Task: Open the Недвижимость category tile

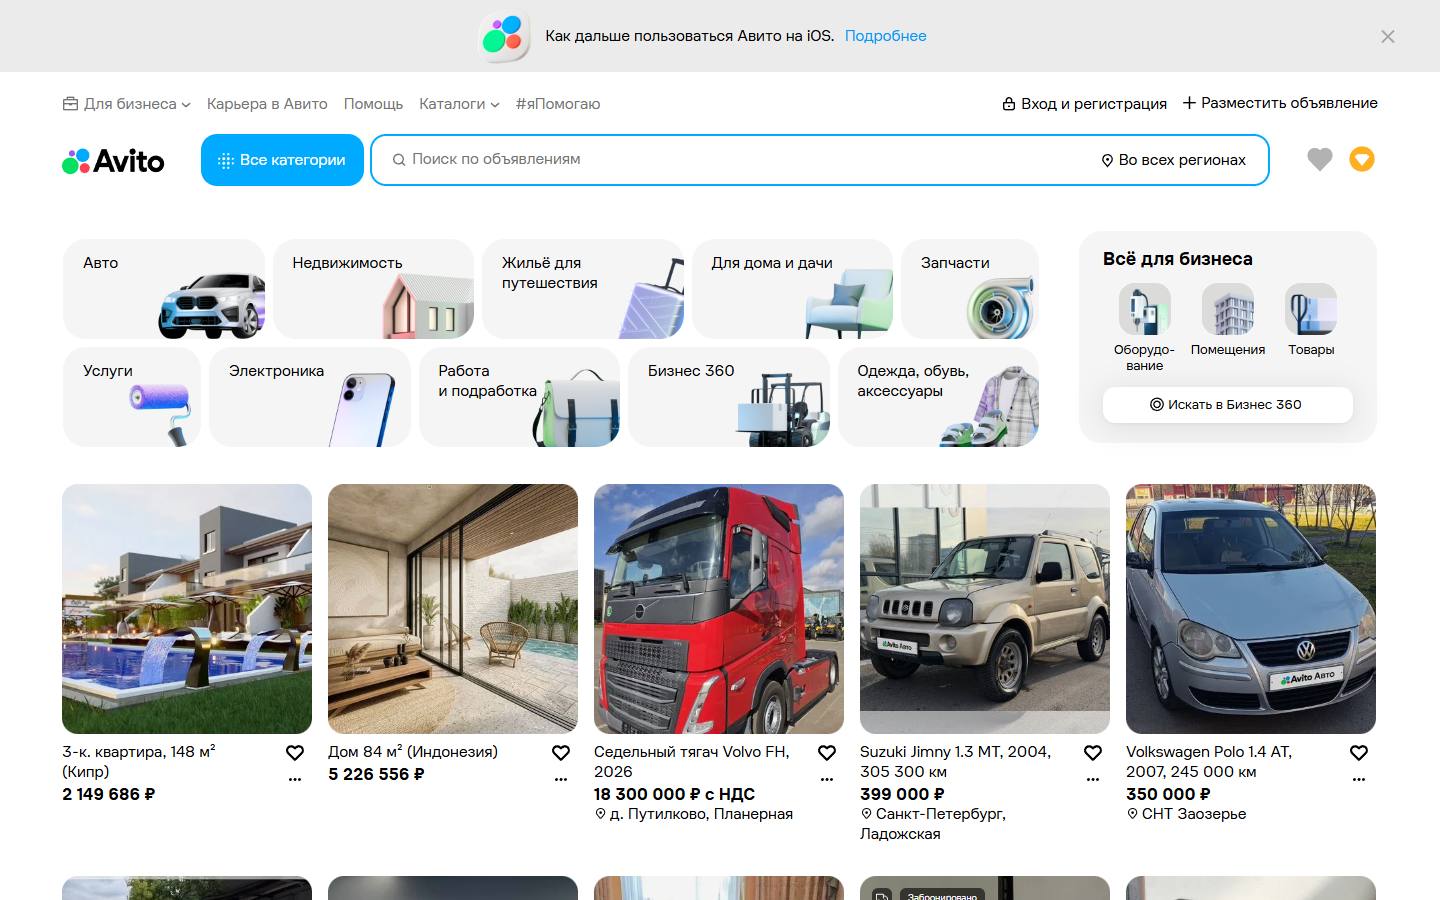Action: pos(373,289)
